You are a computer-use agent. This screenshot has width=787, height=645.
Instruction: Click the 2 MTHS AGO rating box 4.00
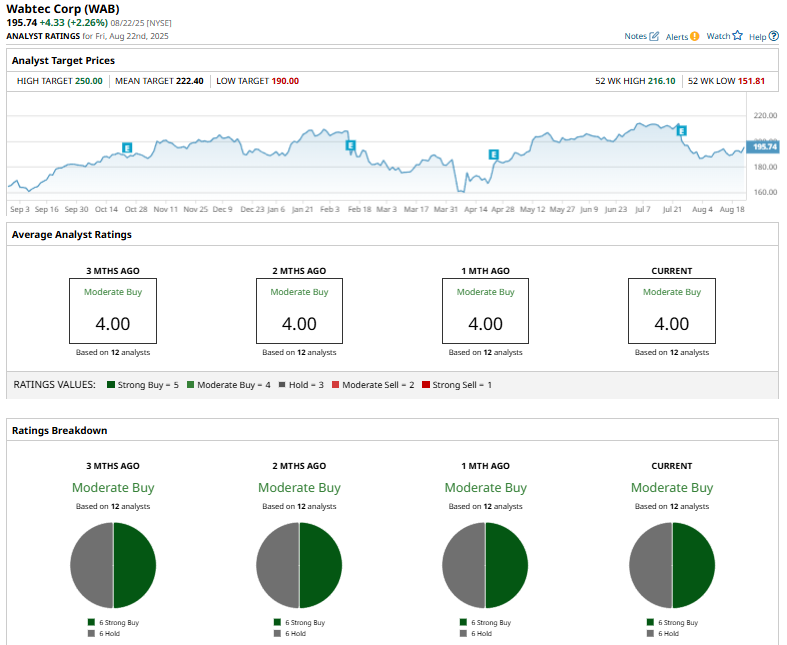tap(299, 311)
